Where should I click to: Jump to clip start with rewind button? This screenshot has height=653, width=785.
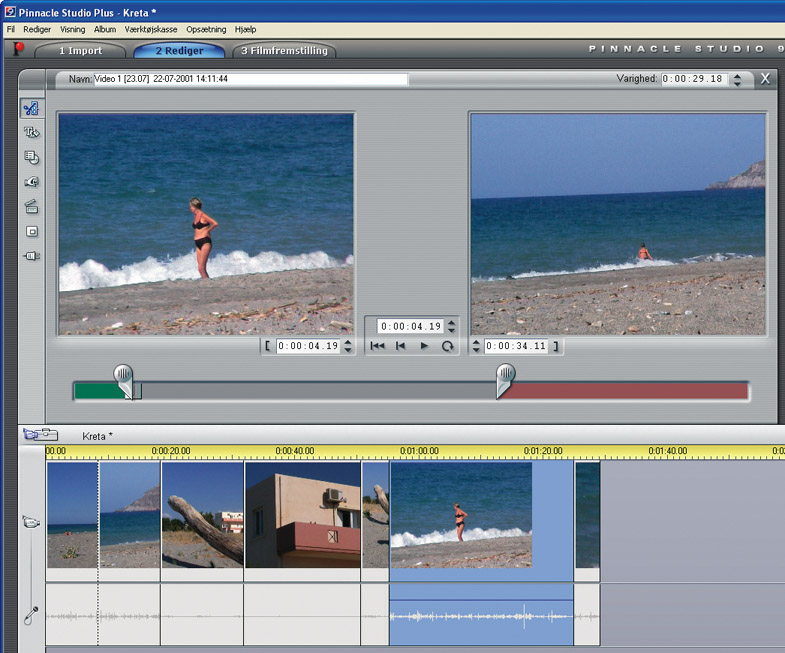coord(377,346)
